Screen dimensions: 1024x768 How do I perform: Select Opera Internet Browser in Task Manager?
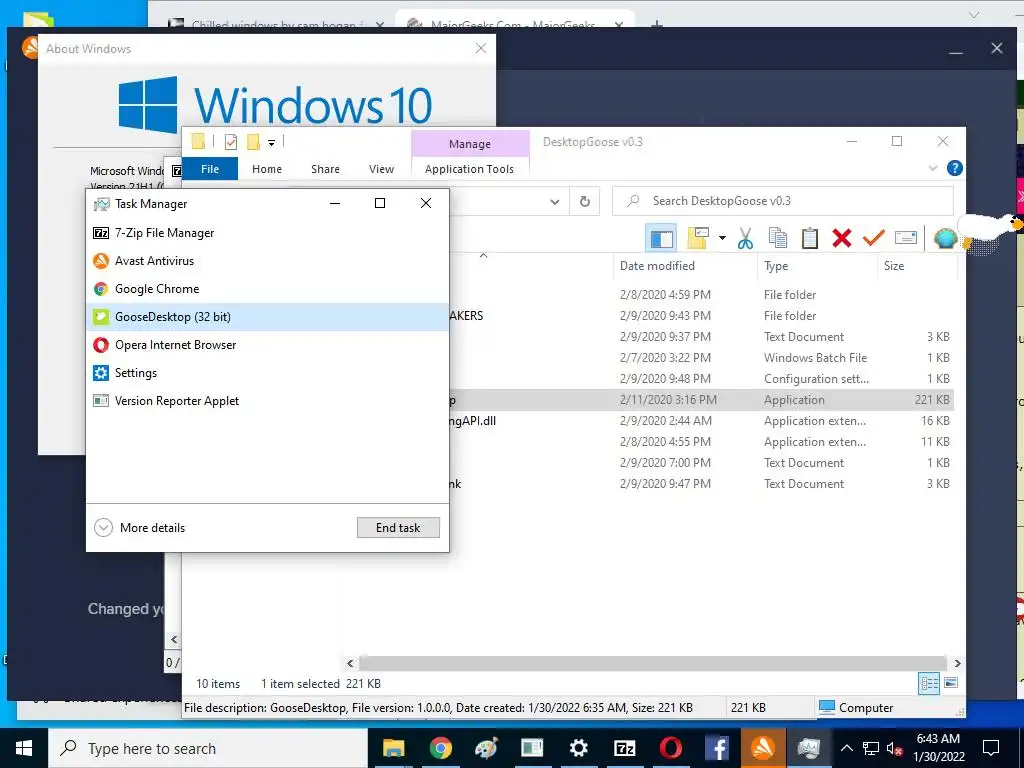tap(267, 345)
